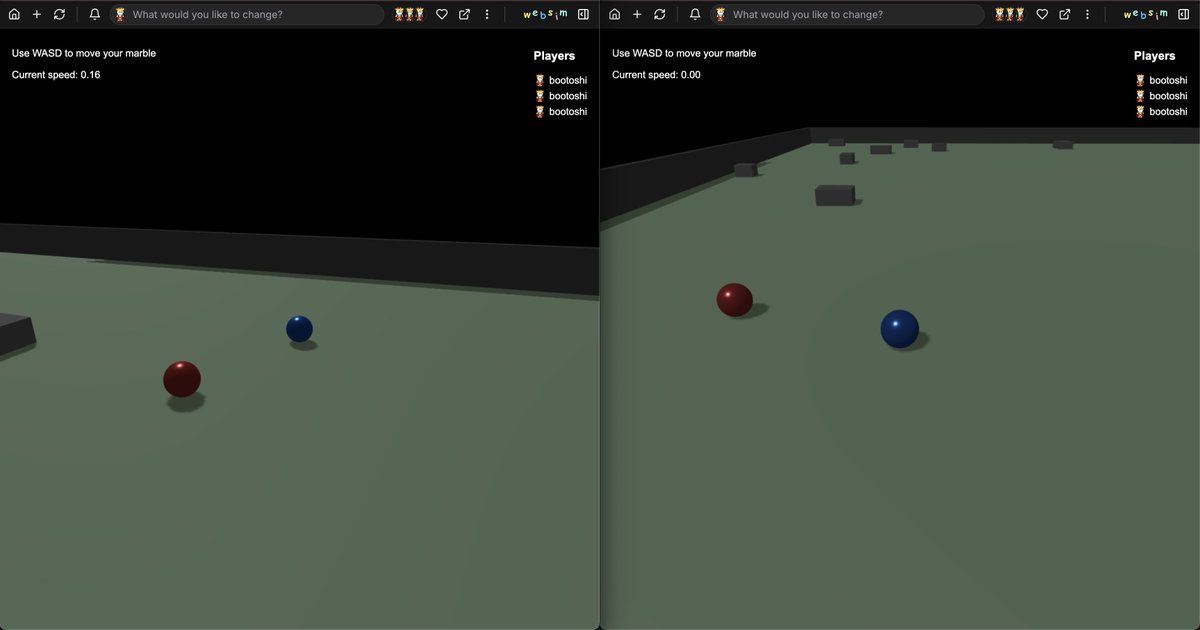Open external link icon in left window
Image resolution: width=1200 pixels, height=630 pixels.
click(465, 15)
